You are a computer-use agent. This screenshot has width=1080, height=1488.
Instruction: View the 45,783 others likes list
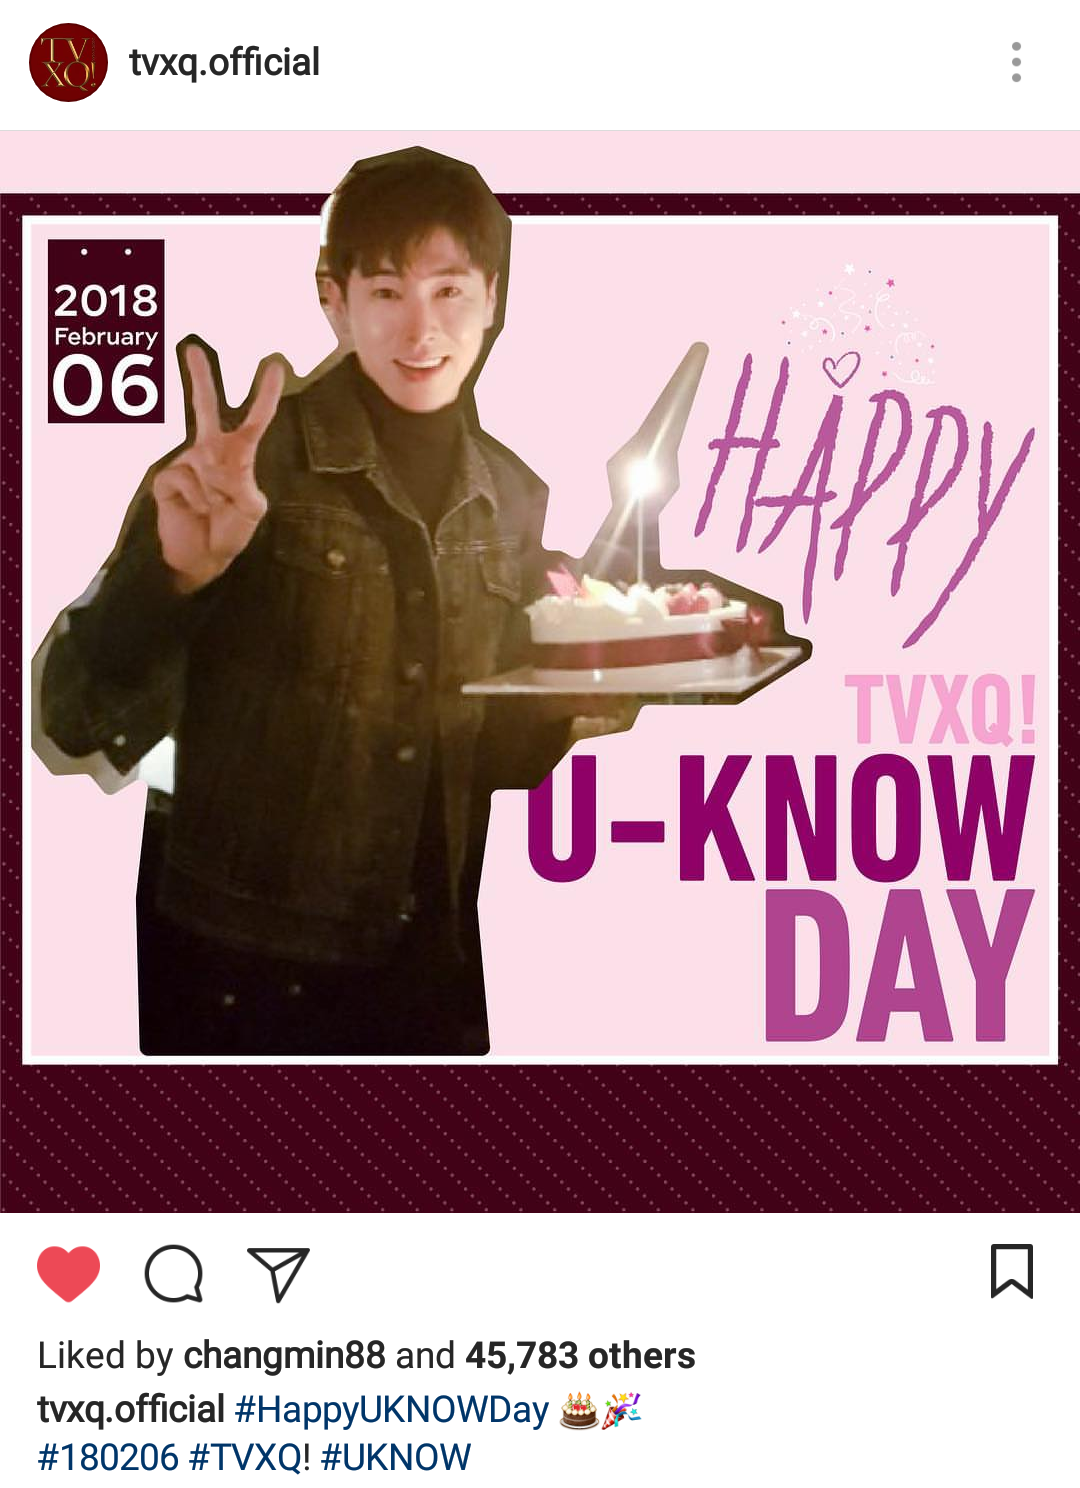click(580, 1355)
